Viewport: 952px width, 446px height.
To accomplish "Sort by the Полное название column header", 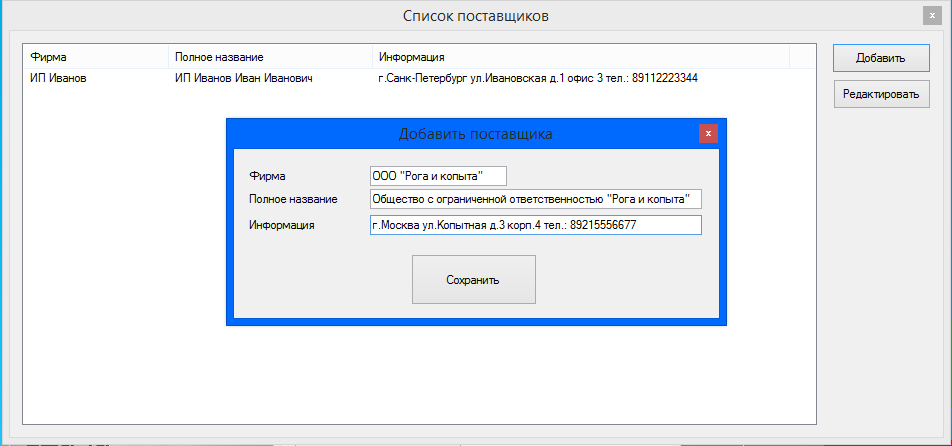I will click(x=270, y=57).
